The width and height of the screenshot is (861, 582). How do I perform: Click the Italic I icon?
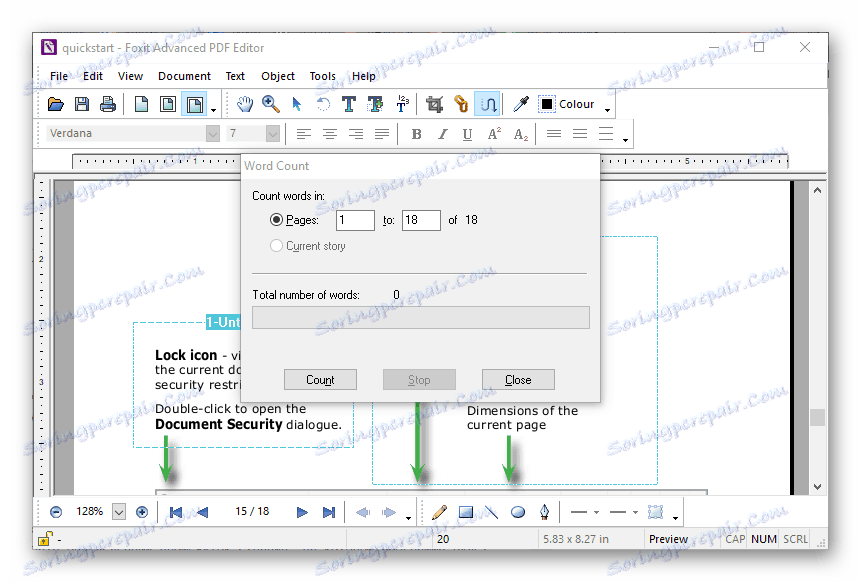coord(443,133)
